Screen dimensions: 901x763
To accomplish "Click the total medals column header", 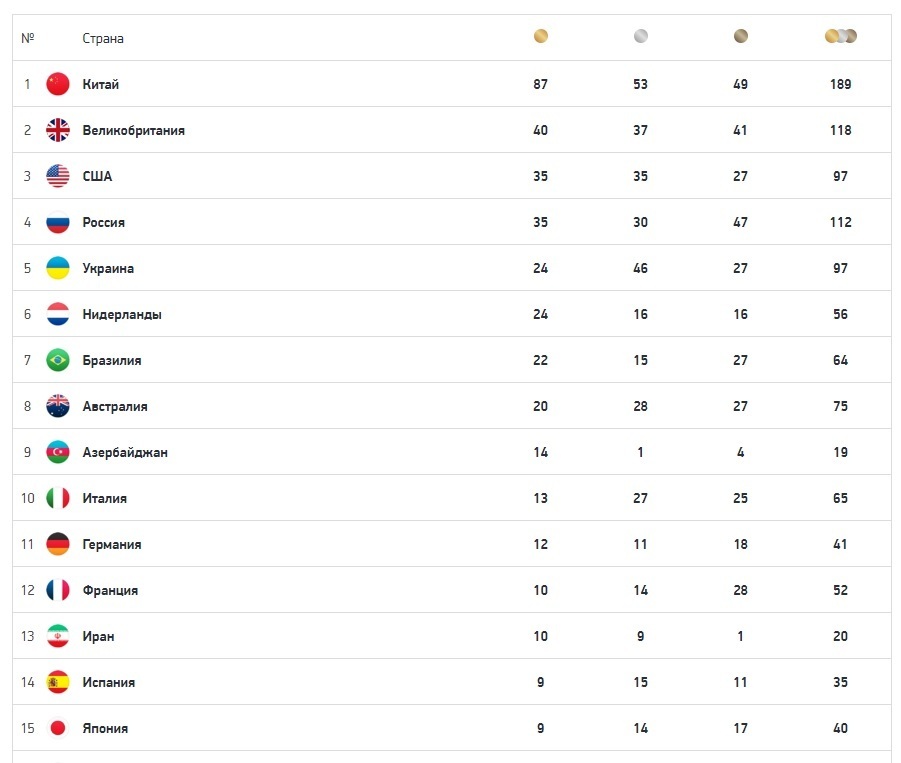I will coord(841,37).
